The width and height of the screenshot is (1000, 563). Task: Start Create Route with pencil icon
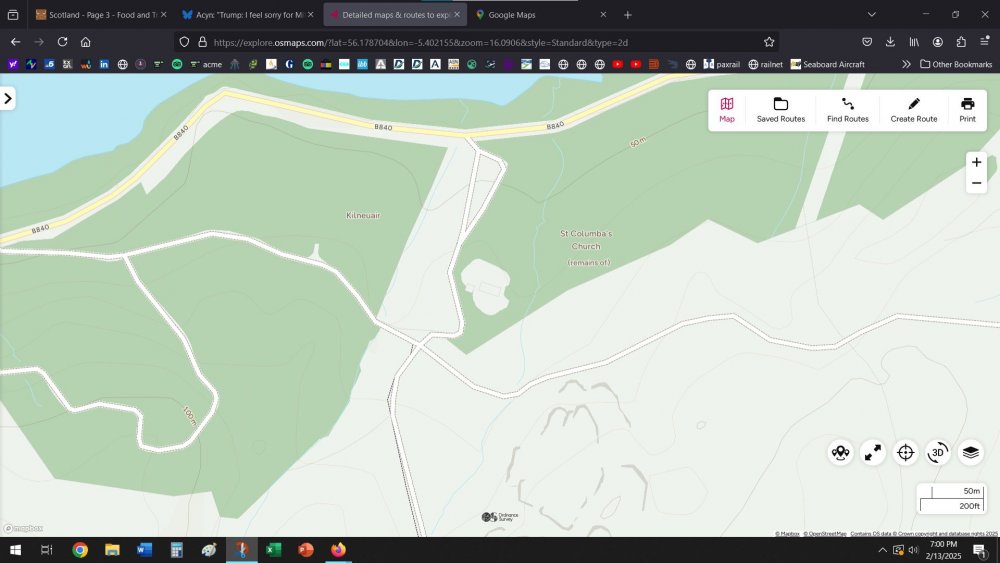pyautogui.click(x=913, y=110)
